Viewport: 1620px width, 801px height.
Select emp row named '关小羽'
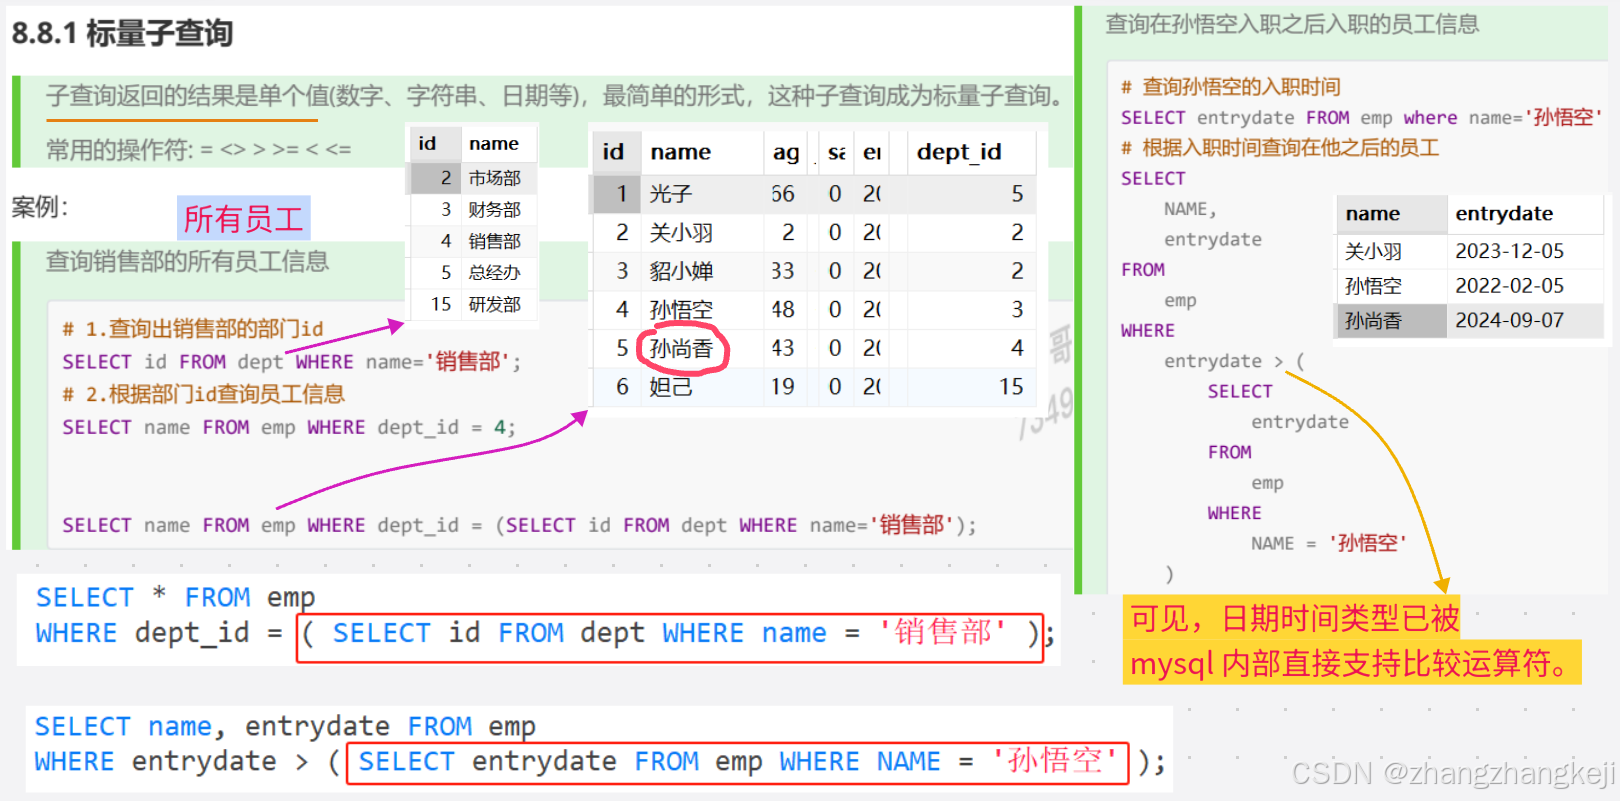(x=814, y=233)
